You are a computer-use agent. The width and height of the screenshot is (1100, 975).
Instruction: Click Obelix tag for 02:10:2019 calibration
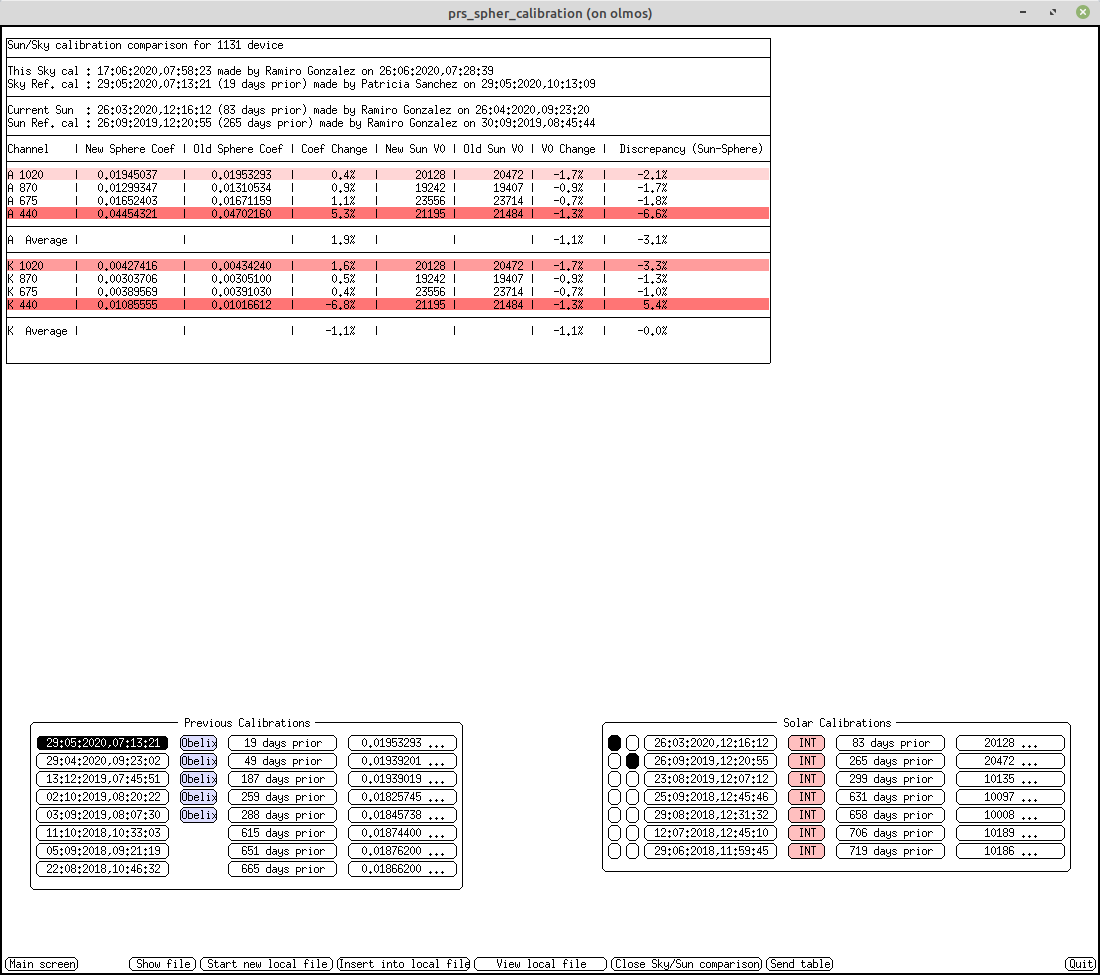pos(199,797)
